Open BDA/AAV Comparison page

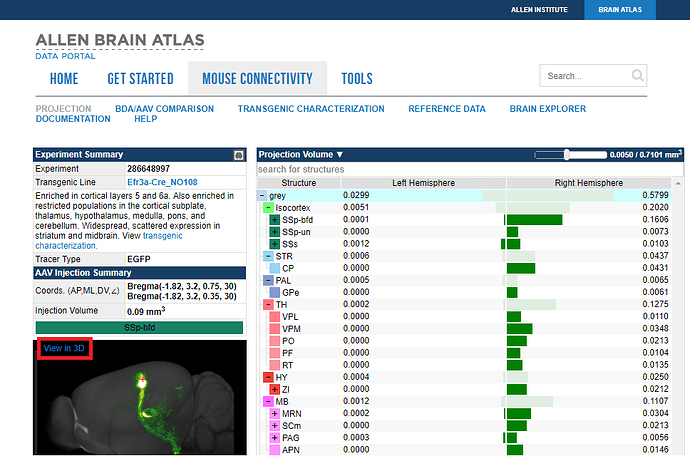tap(165, 109)
